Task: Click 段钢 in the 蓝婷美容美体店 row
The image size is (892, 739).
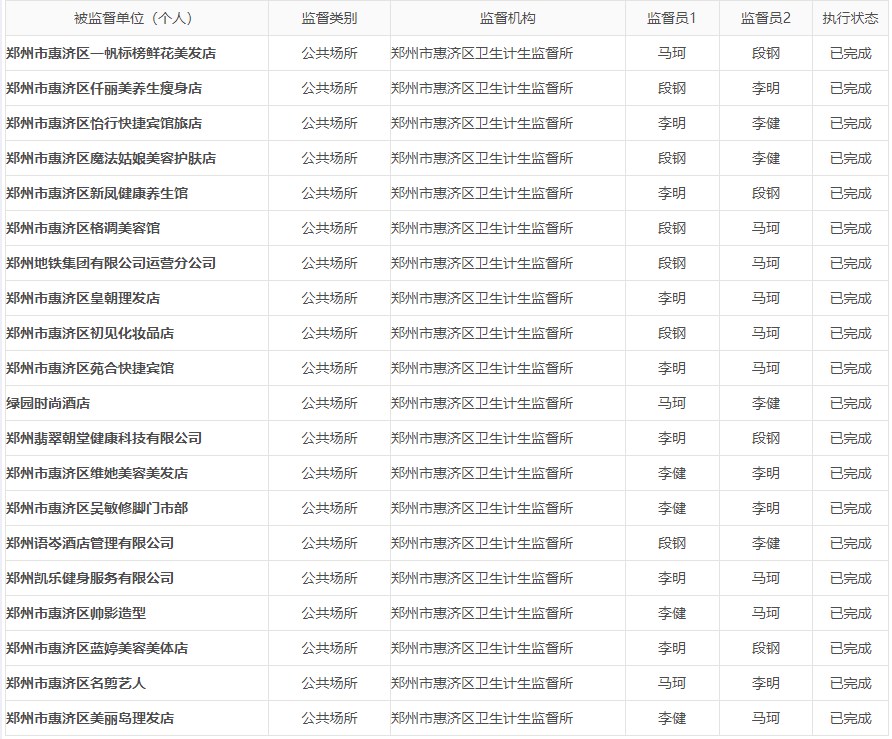Action: pyautogui.click(x=766, y=648)
